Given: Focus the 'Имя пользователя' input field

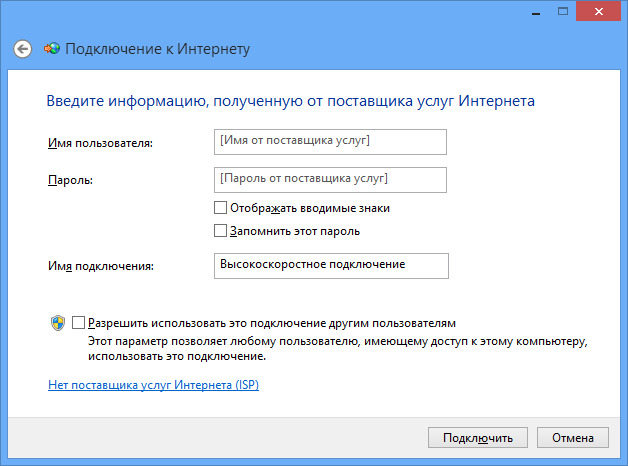Looking at the screenshot, I should pos(331,142).
